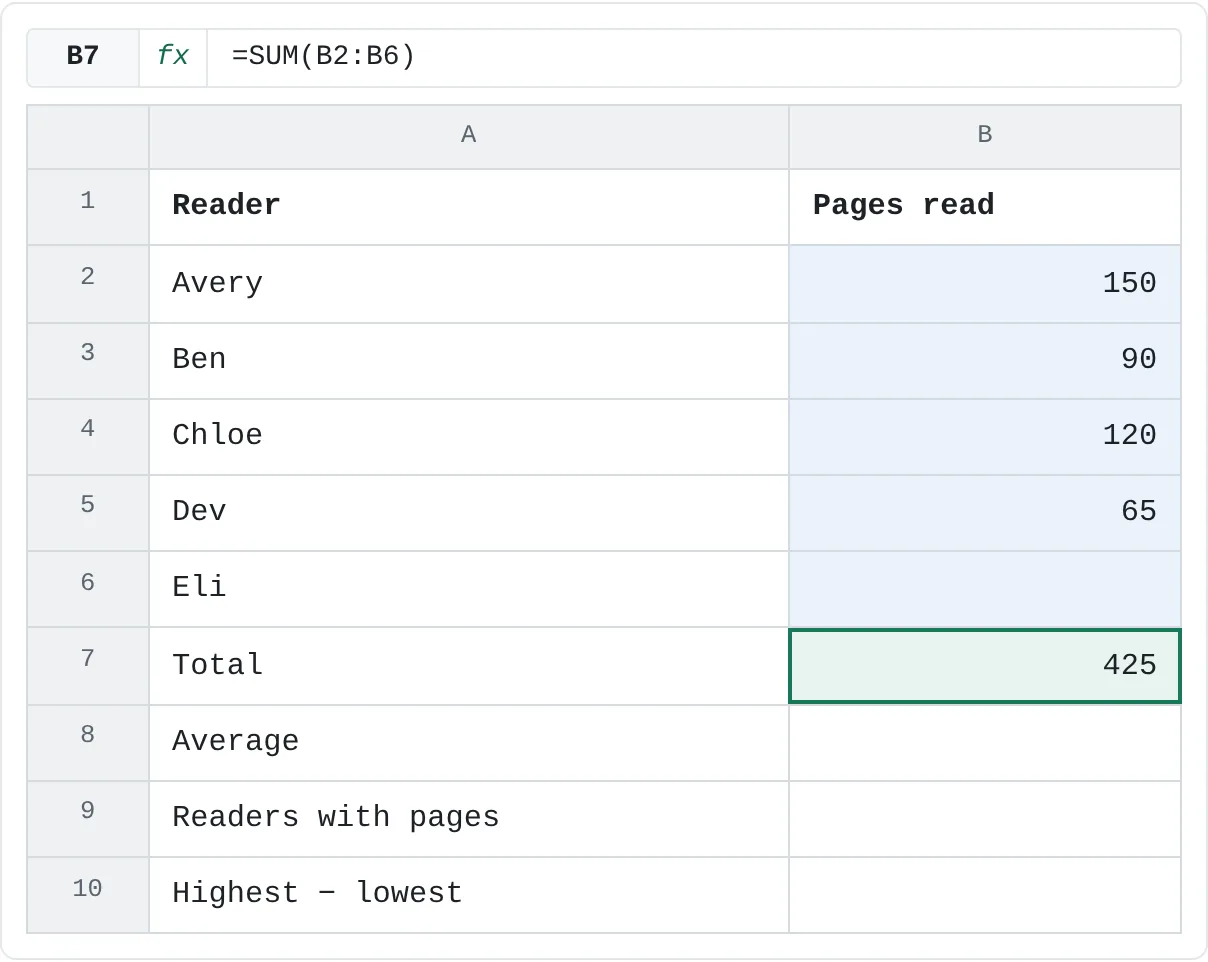Image resolution: width=1208 pixels, height=962 pixels.
Task: Click the 'Average' label cell
Action: point(468,742)
